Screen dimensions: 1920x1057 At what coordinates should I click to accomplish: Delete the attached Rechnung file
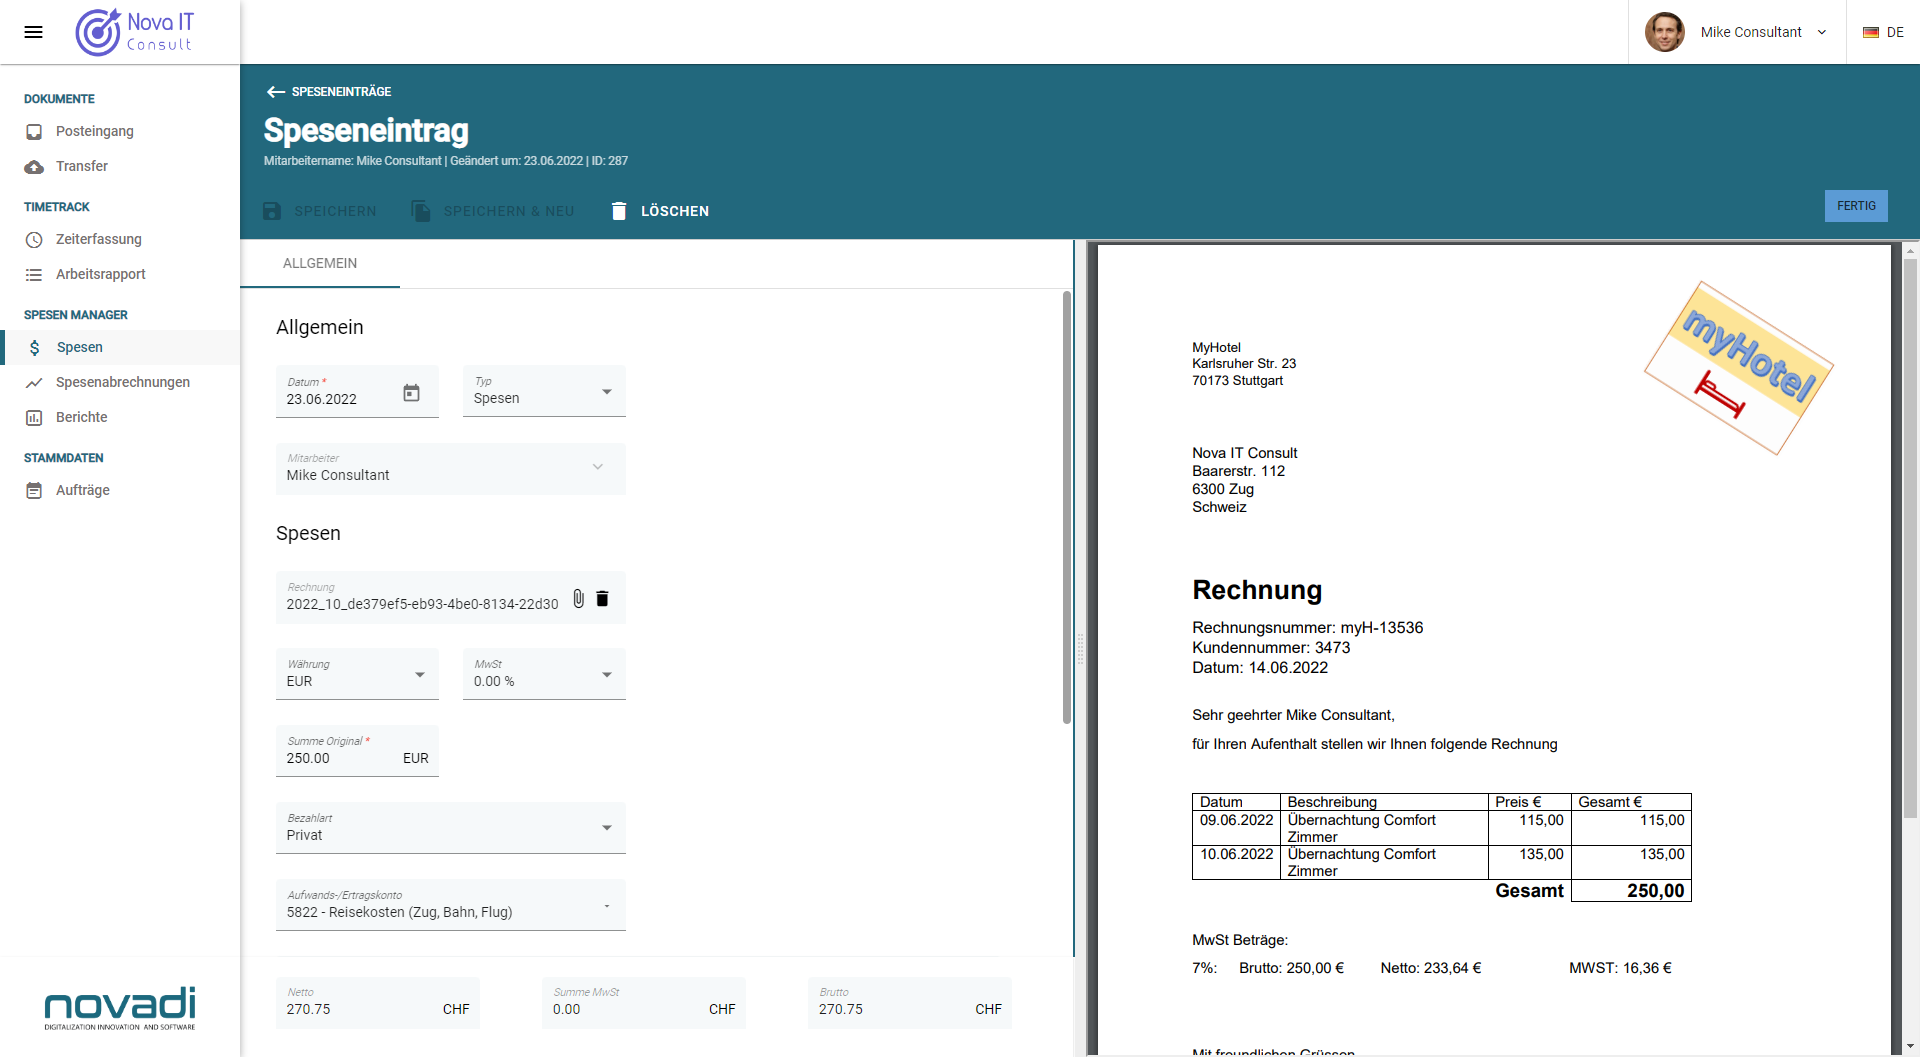pos(602,599)
